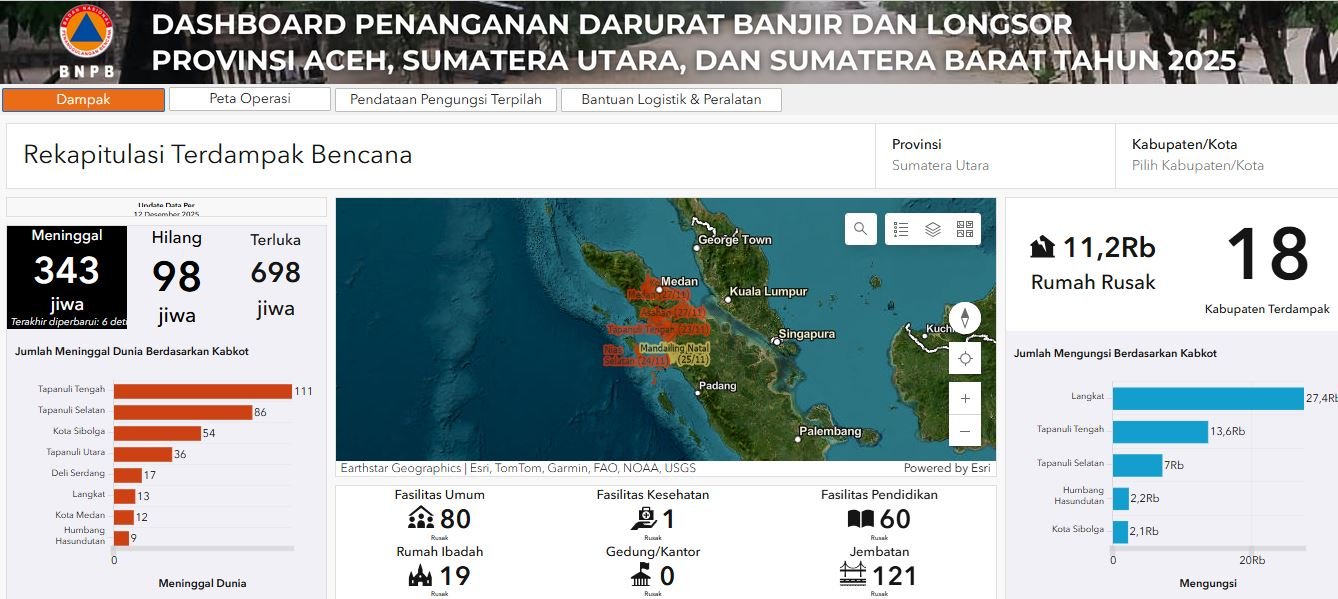Select the Dampak tab
1338x599 pixels.
click(x=83, y=100)
